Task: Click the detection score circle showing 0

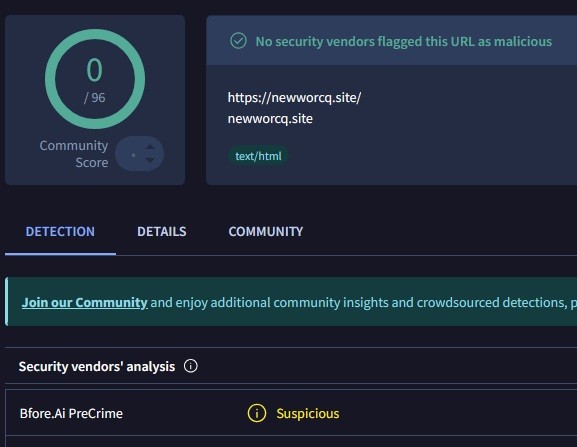Action: pyautogui.click(x=95, y=79)
